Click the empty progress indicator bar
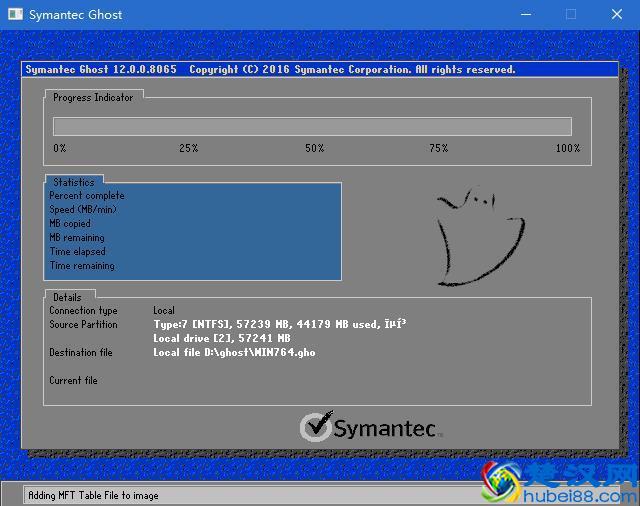The image size is (640, 506). click(x=312, y=126)
